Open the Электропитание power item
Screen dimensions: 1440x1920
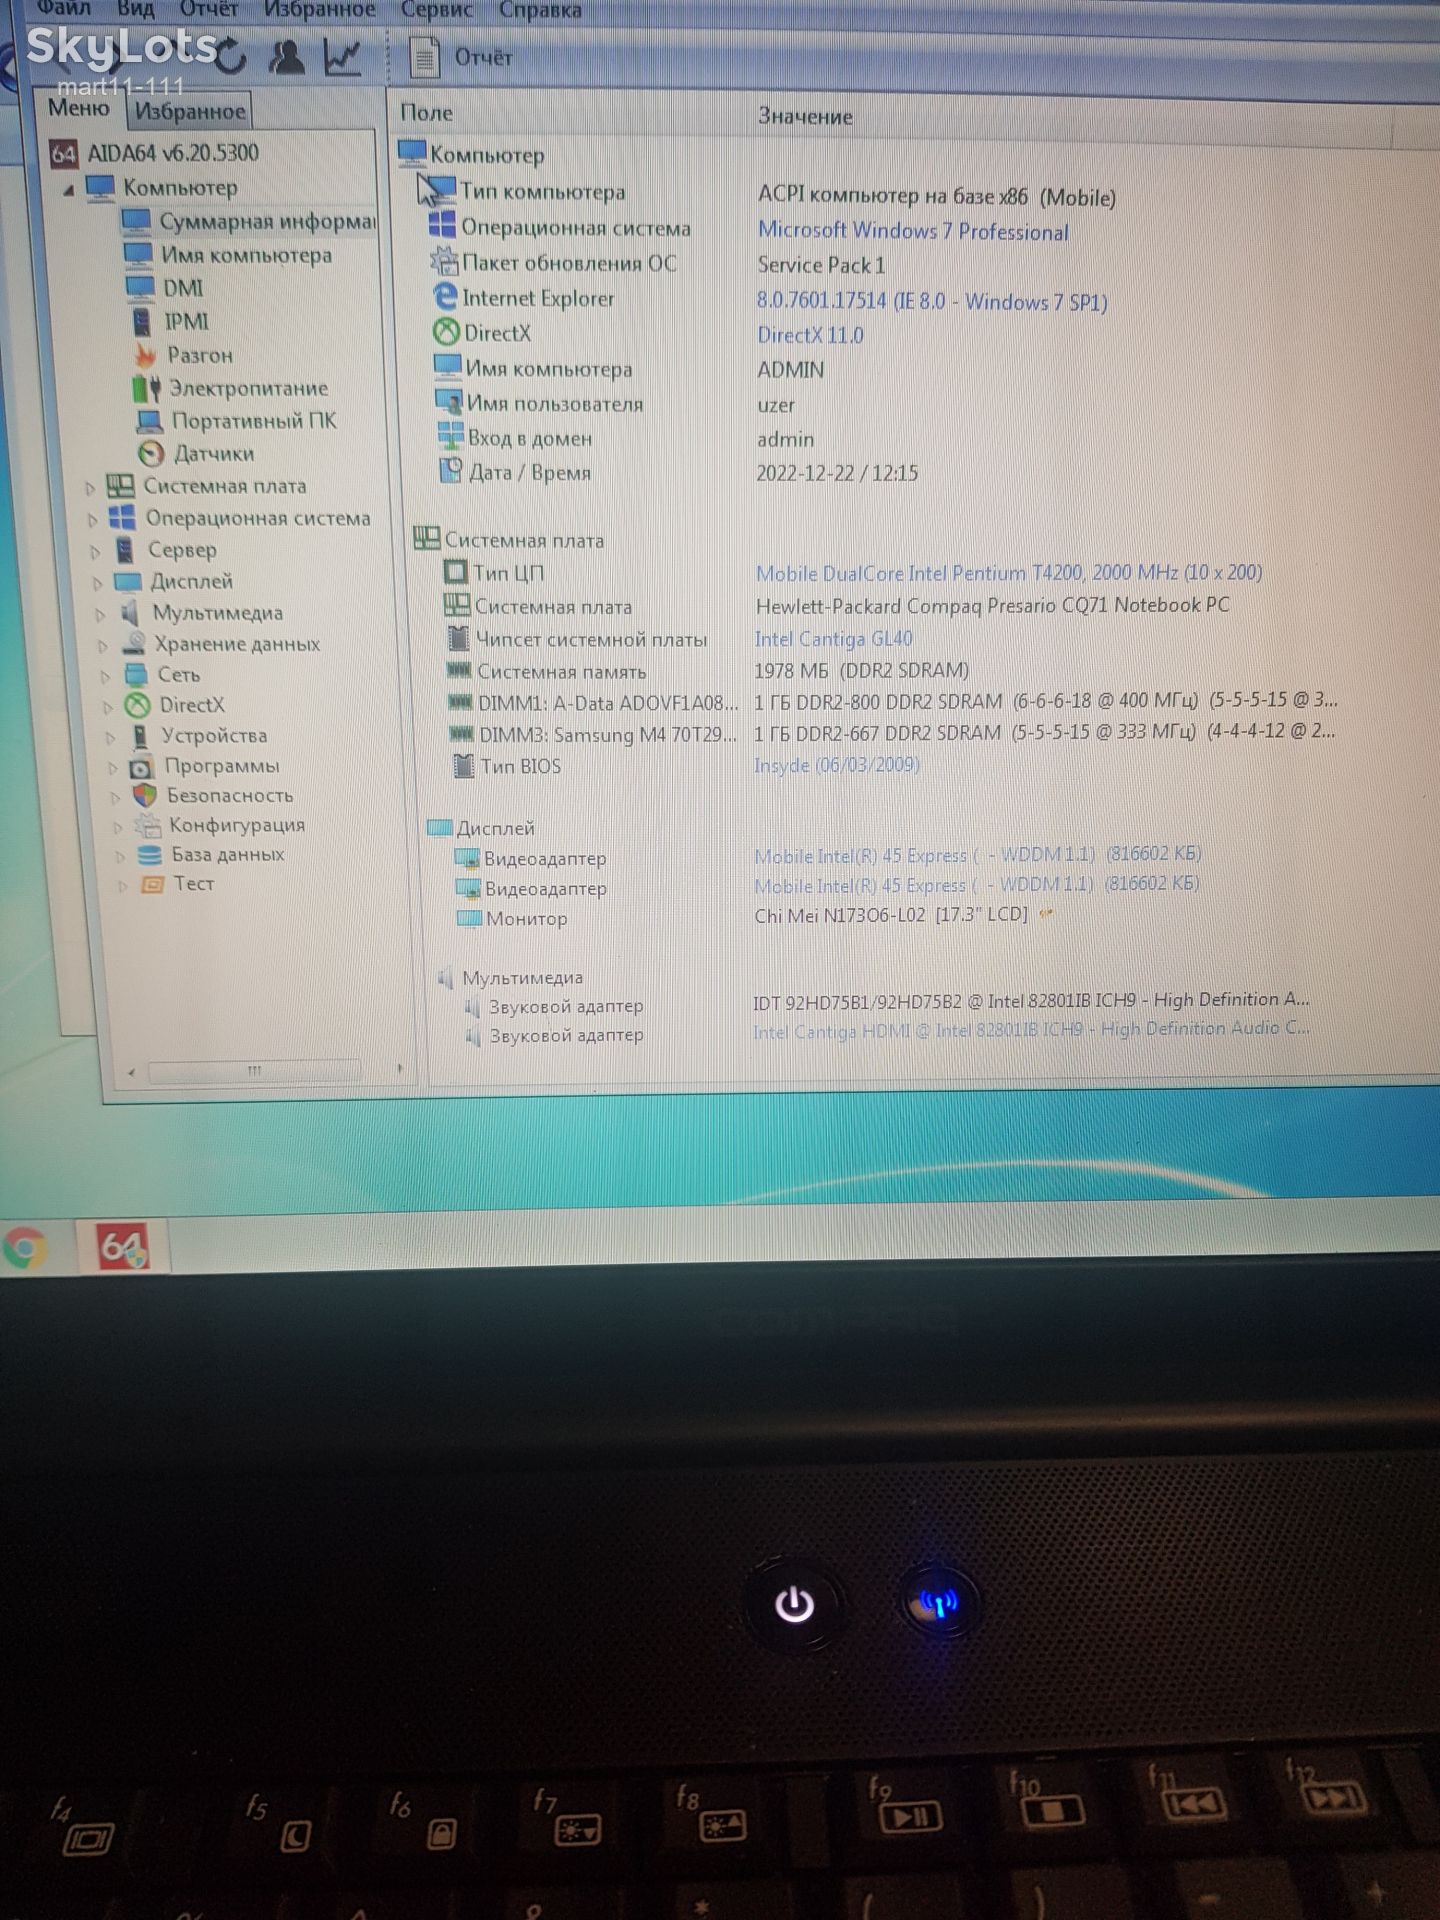(248, 388)
